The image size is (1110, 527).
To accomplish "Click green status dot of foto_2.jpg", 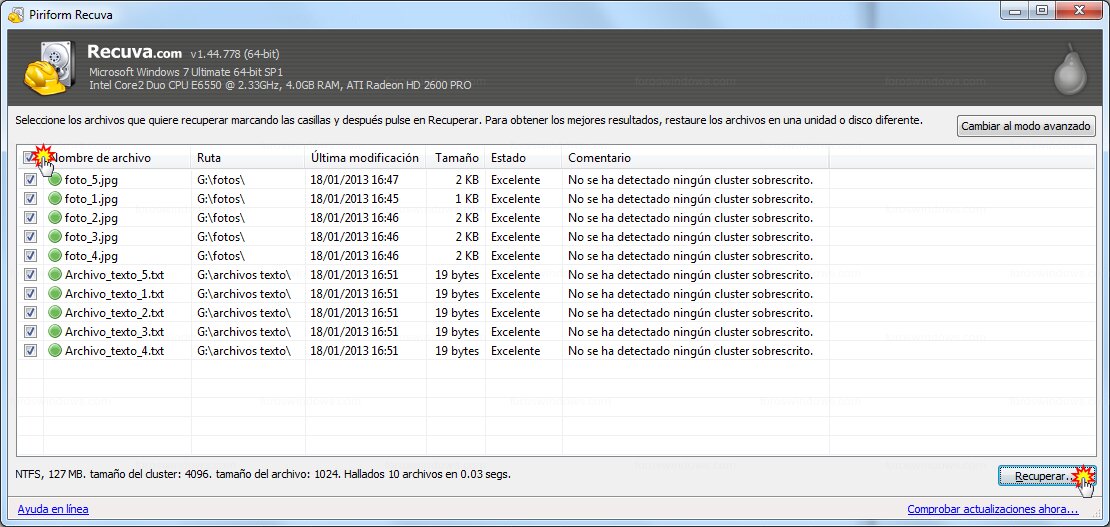I will (55, 218).
